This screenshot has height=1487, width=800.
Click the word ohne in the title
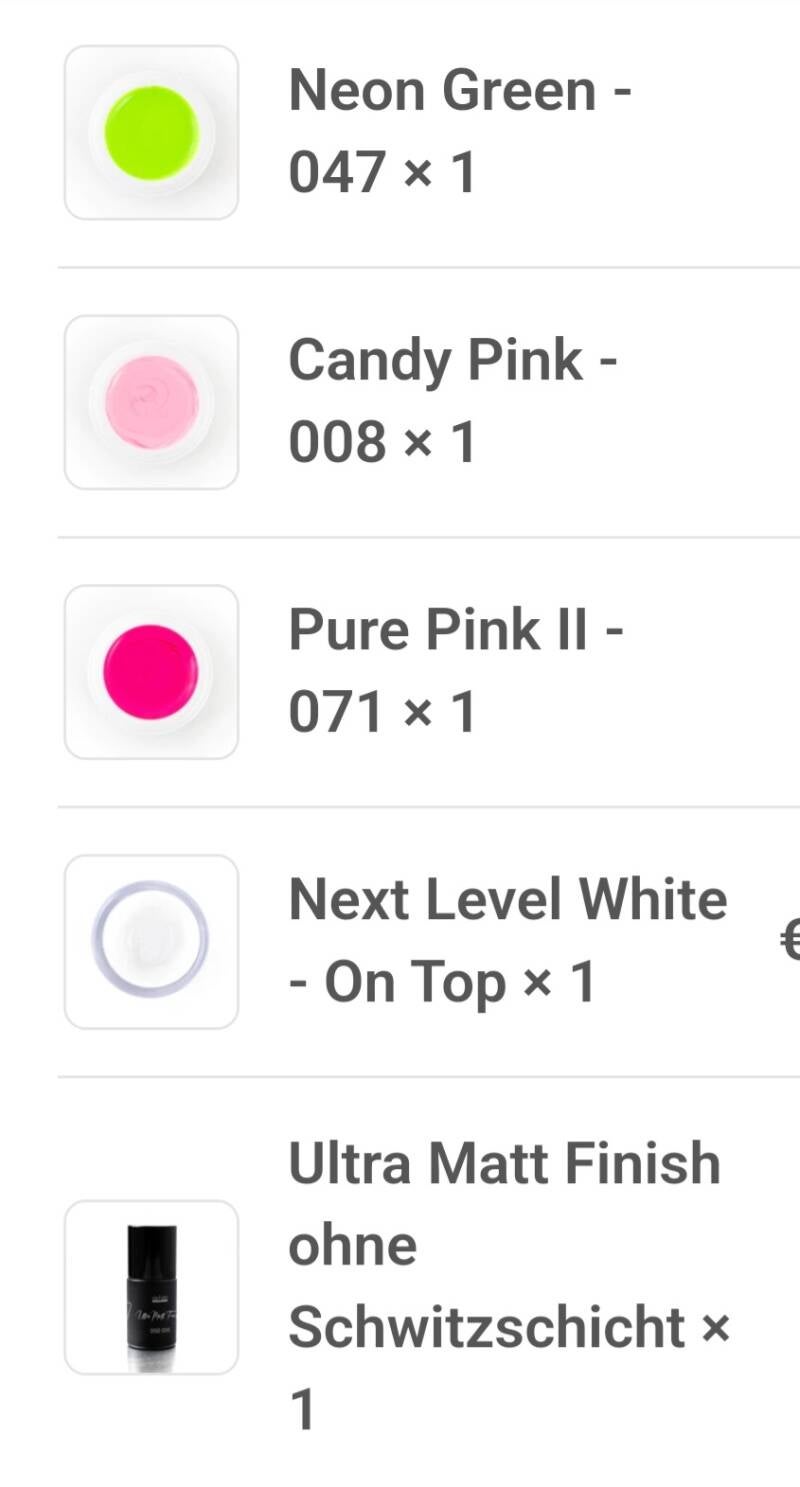[x=352, y=1246]
